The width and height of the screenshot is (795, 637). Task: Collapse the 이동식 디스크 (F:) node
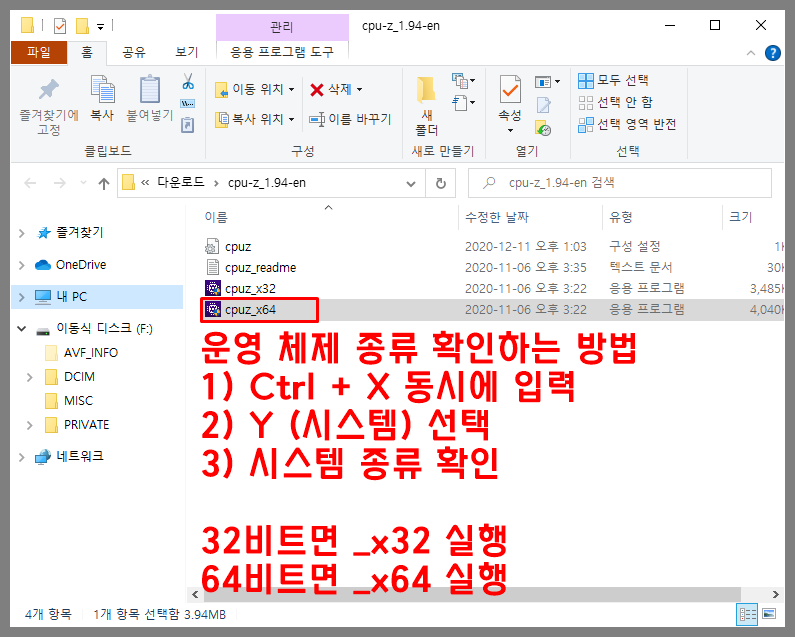[x=22, y=329]
